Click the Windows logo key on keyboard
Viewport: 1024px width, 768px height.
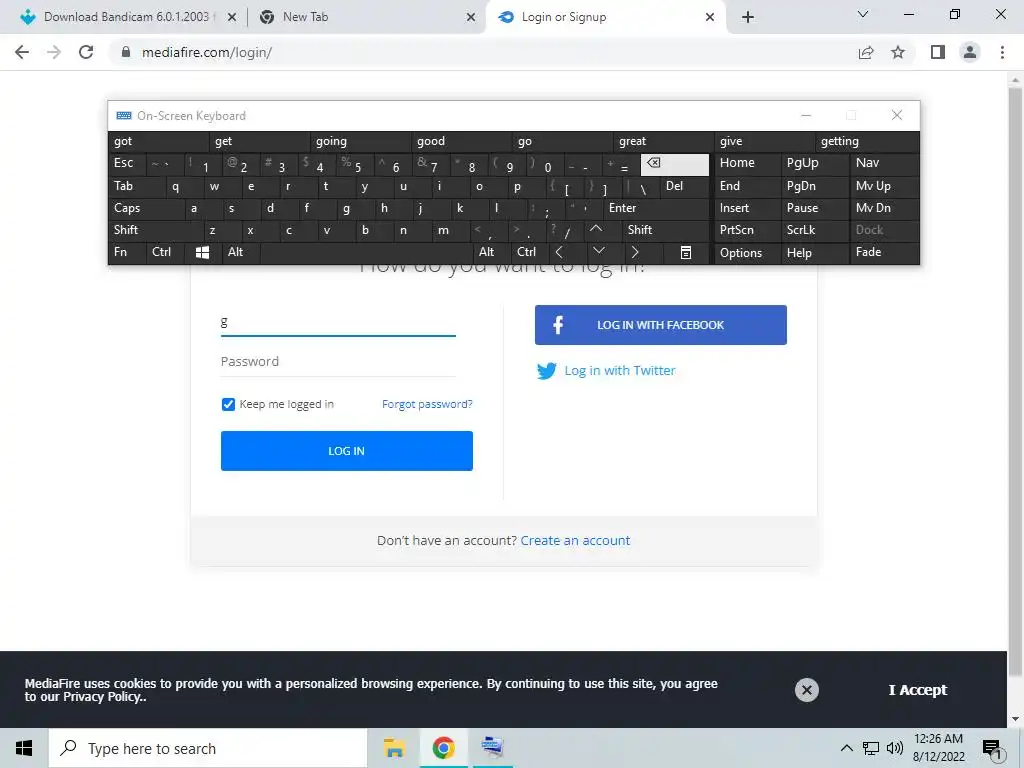(x=202, y=252)
